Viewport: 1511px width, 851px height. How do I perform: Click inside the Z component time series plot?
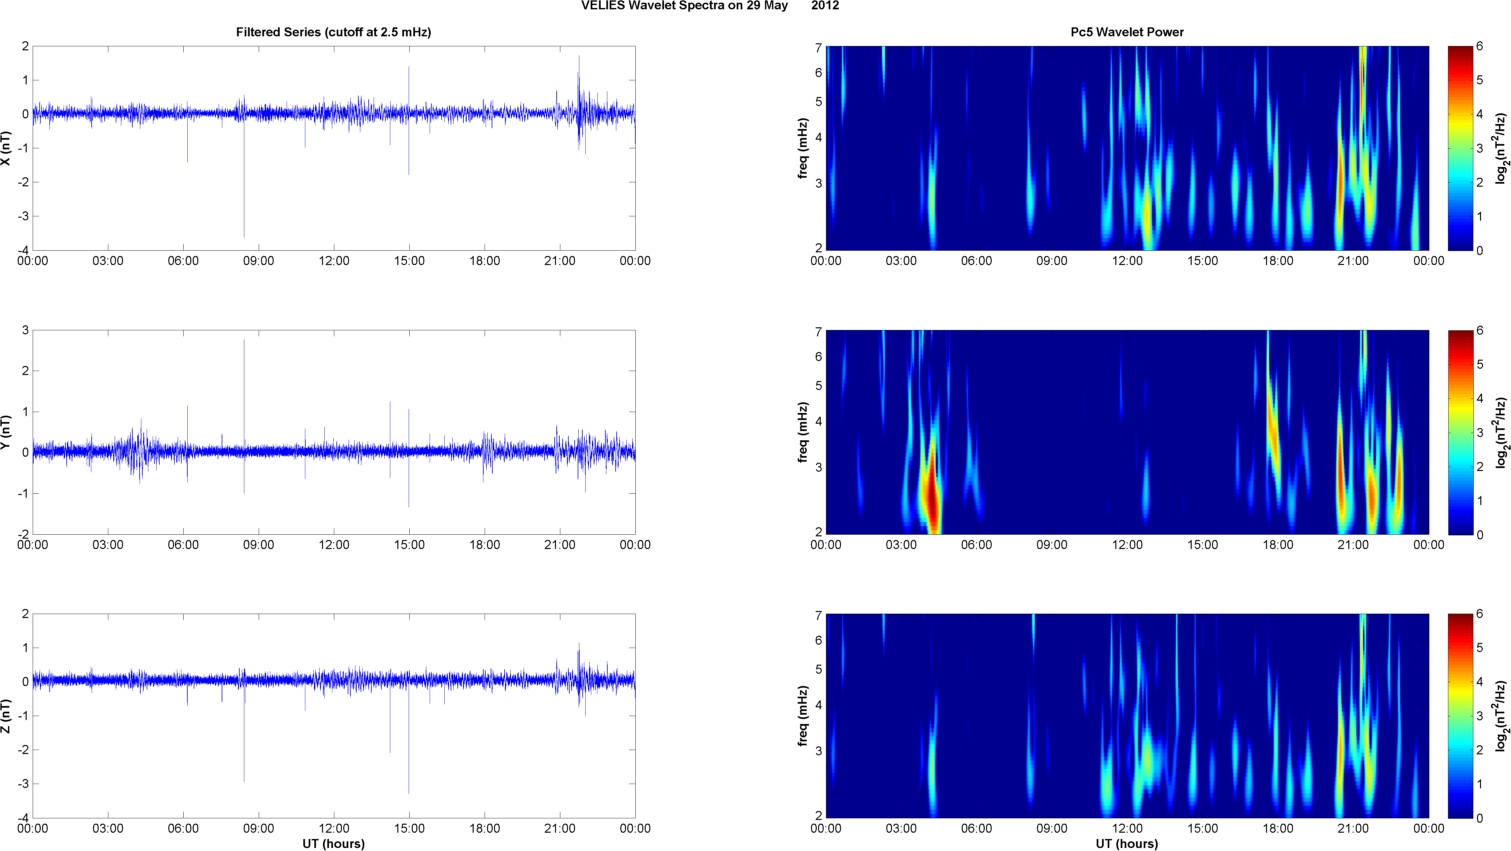coord(334,716)
